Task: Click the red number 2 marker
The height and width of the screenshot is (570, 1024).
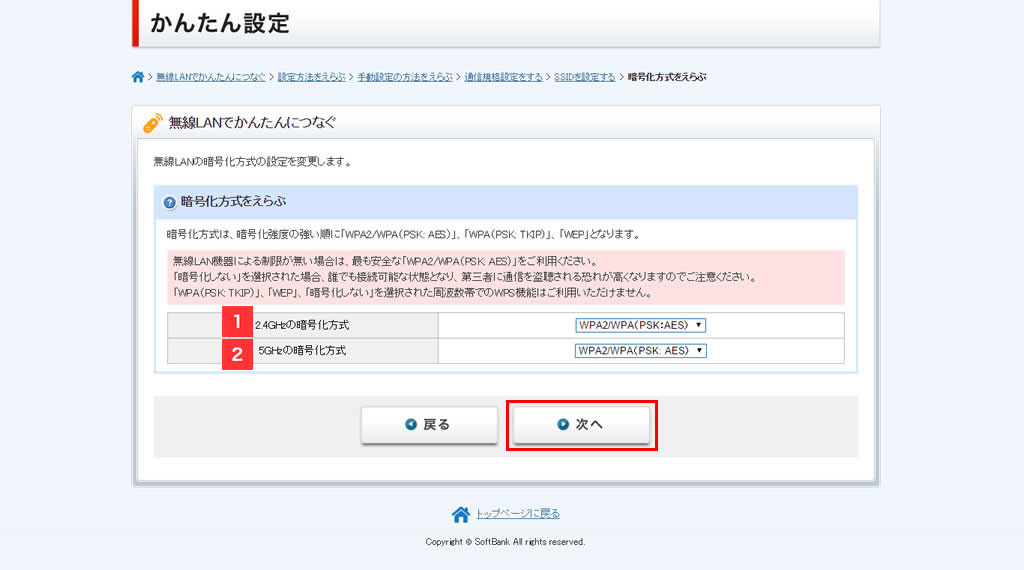Action: click(x=237, y=352)
